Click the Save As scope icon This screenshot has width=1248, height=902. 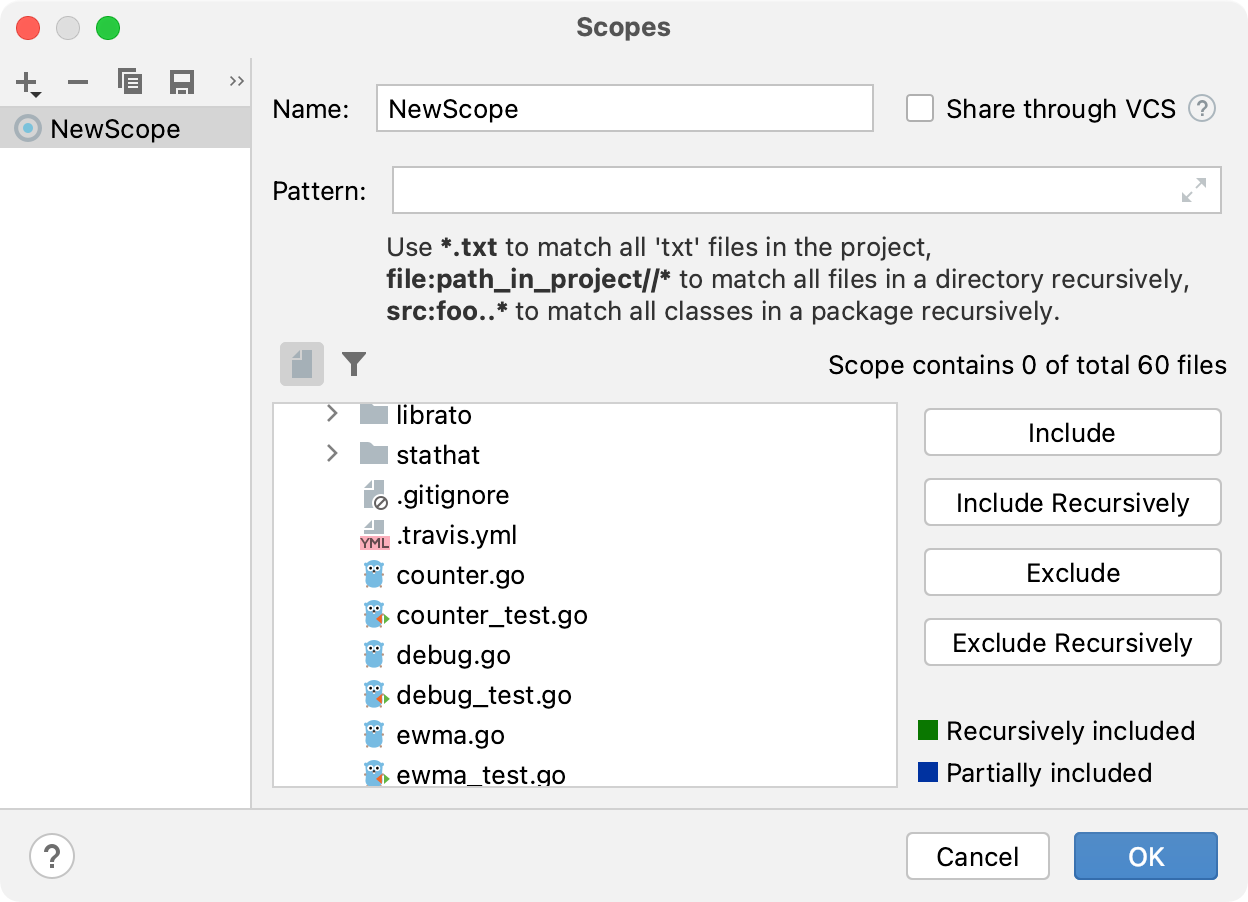click(x=181, y=82)
